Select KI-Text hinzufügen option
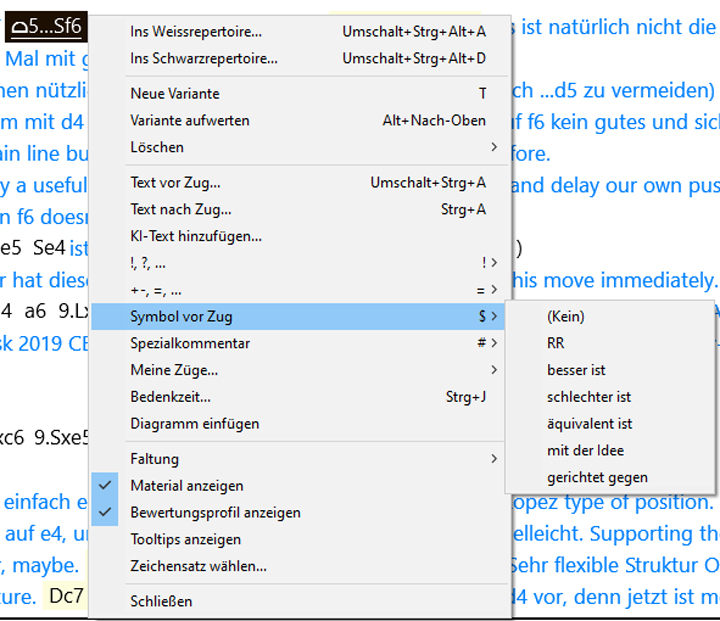 click(x=196, y=237)
